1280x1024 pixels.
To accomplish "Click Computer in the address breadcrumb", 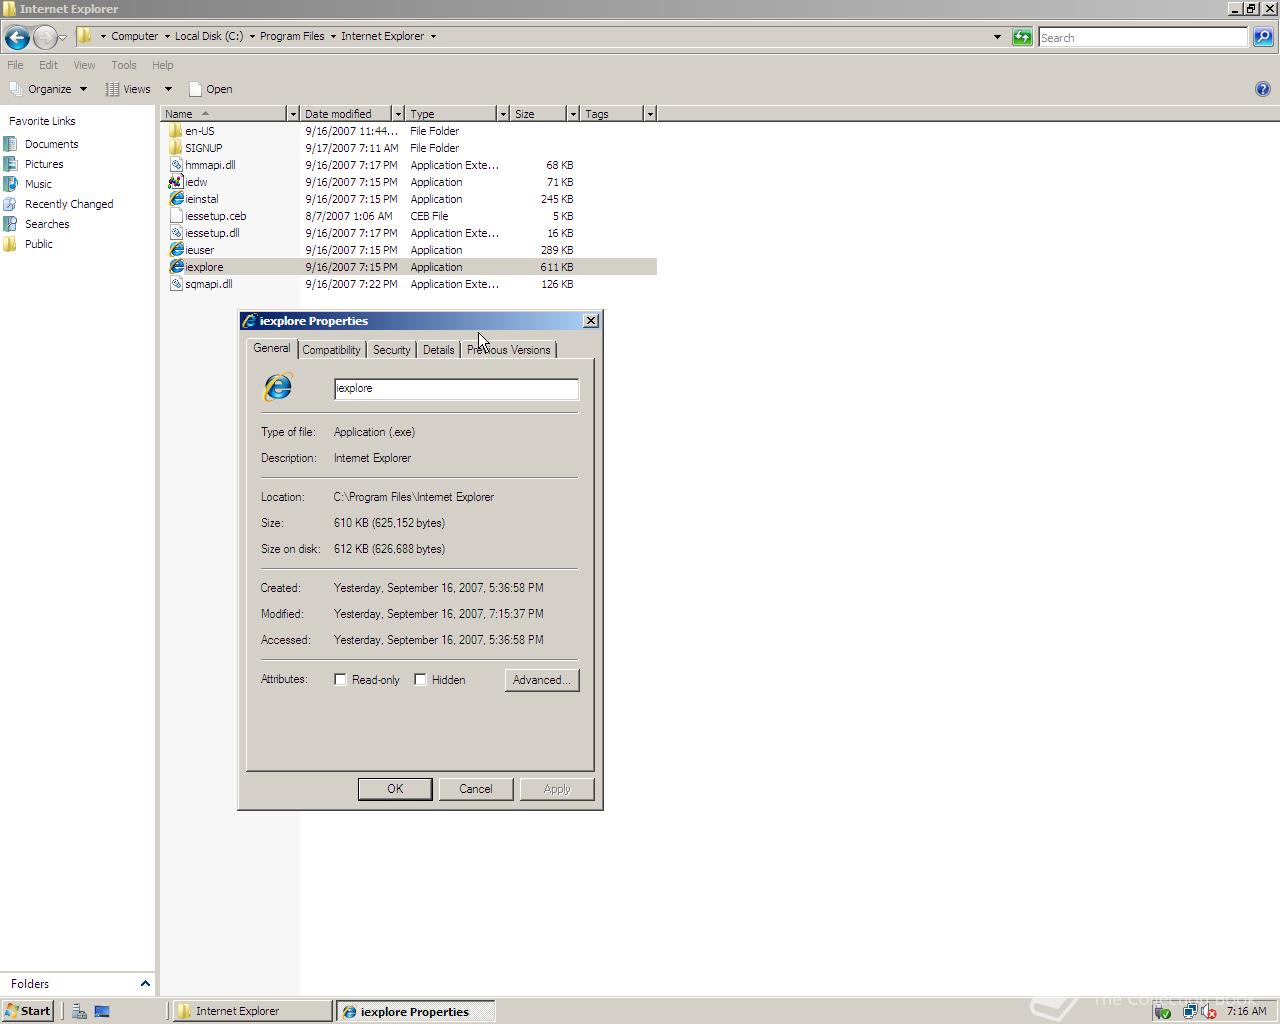I will pyautogui.click(x=134, y=36).
